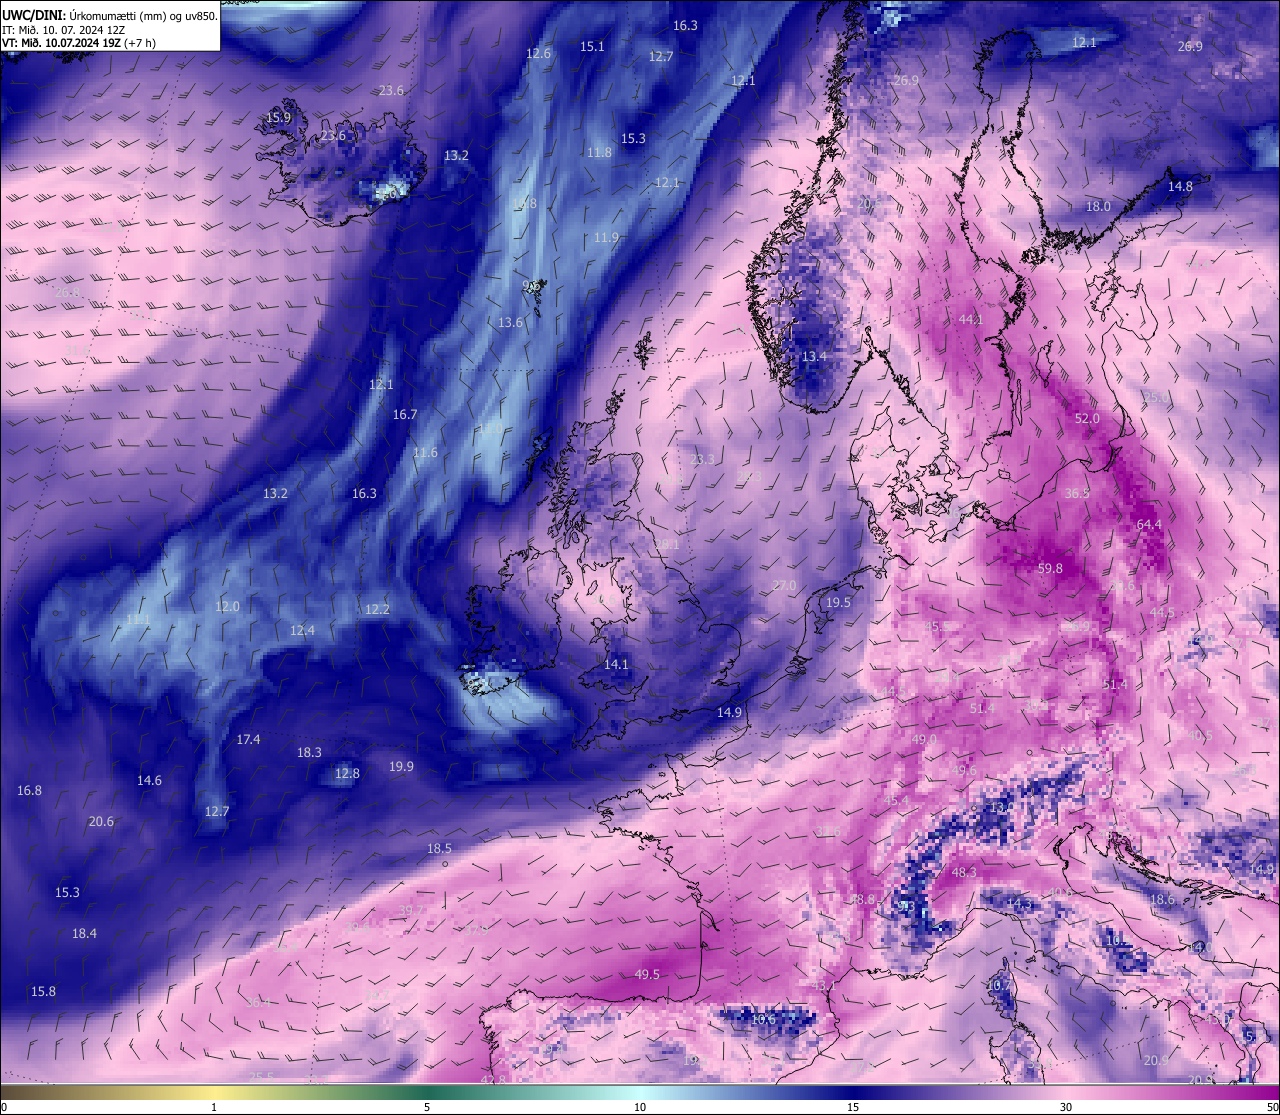1280x1115 pixels.
Task: Click the 'IT: Mið. 10. 07. 2024 12Z' line
Action: 63,30
